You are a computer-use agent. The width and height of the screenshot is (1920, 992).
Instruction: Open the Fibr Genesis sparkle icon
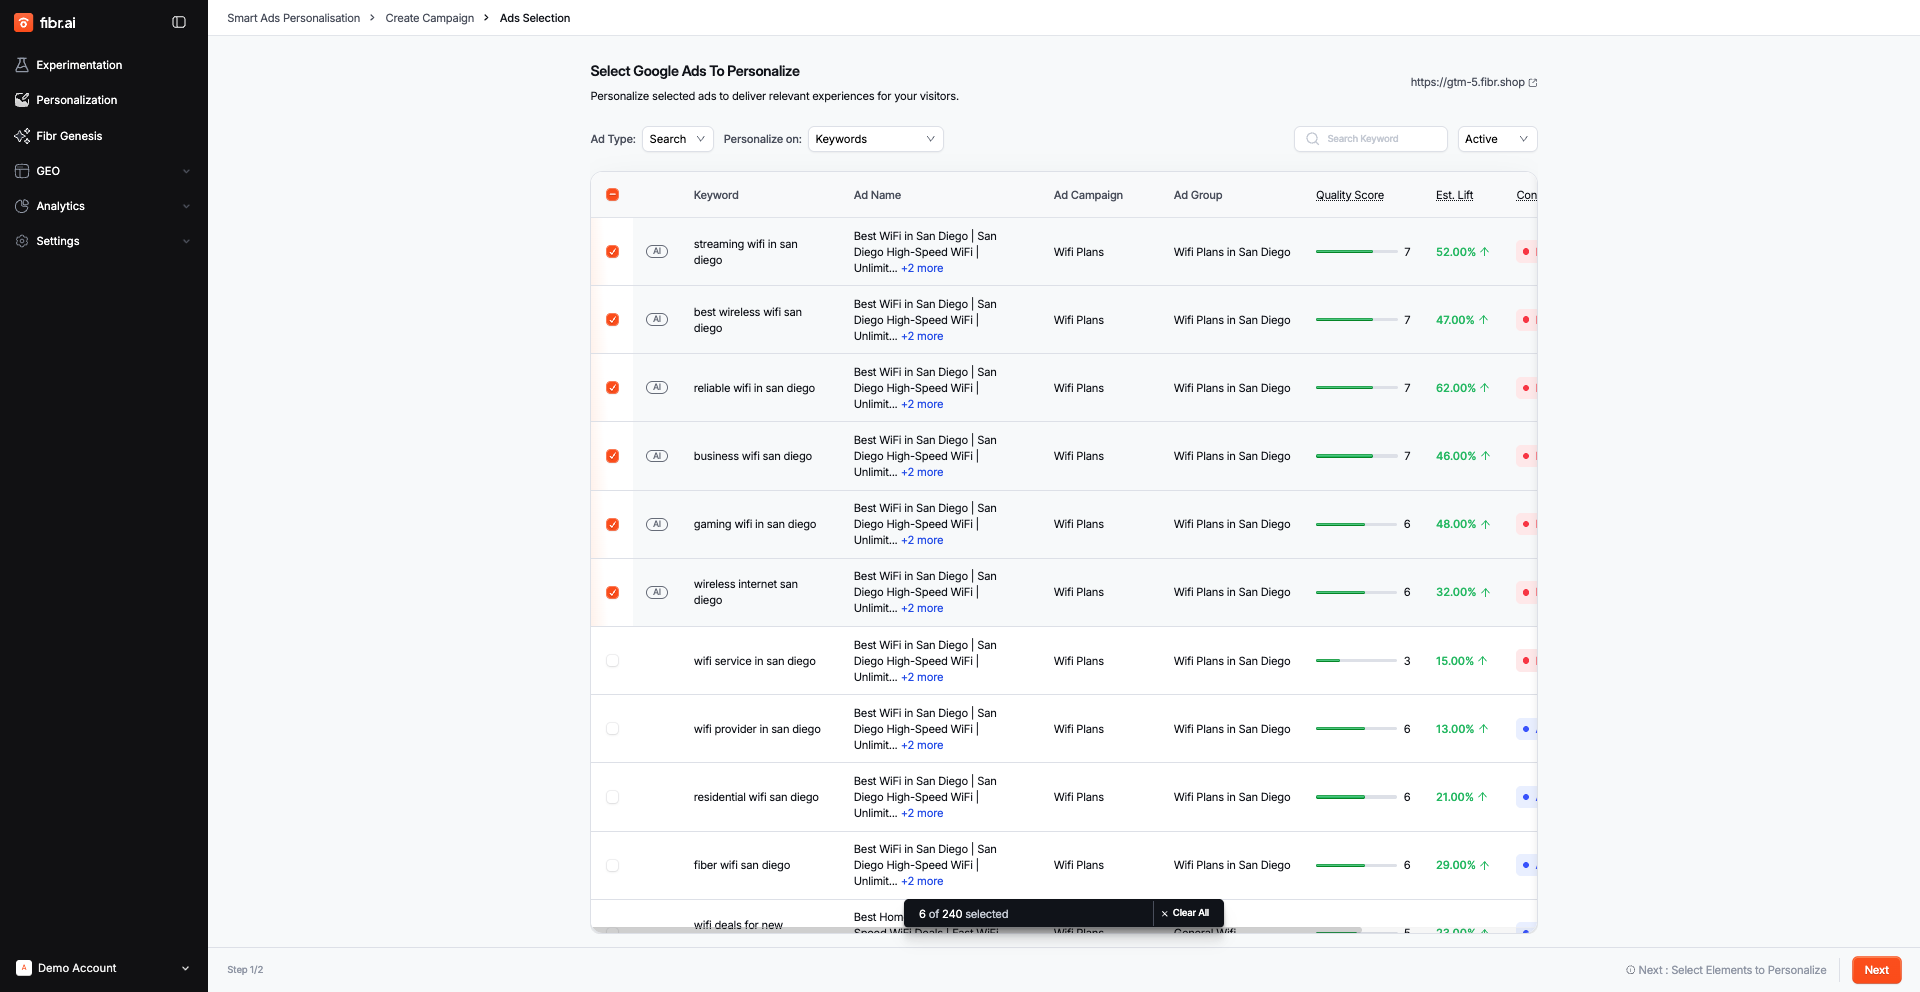22,136
